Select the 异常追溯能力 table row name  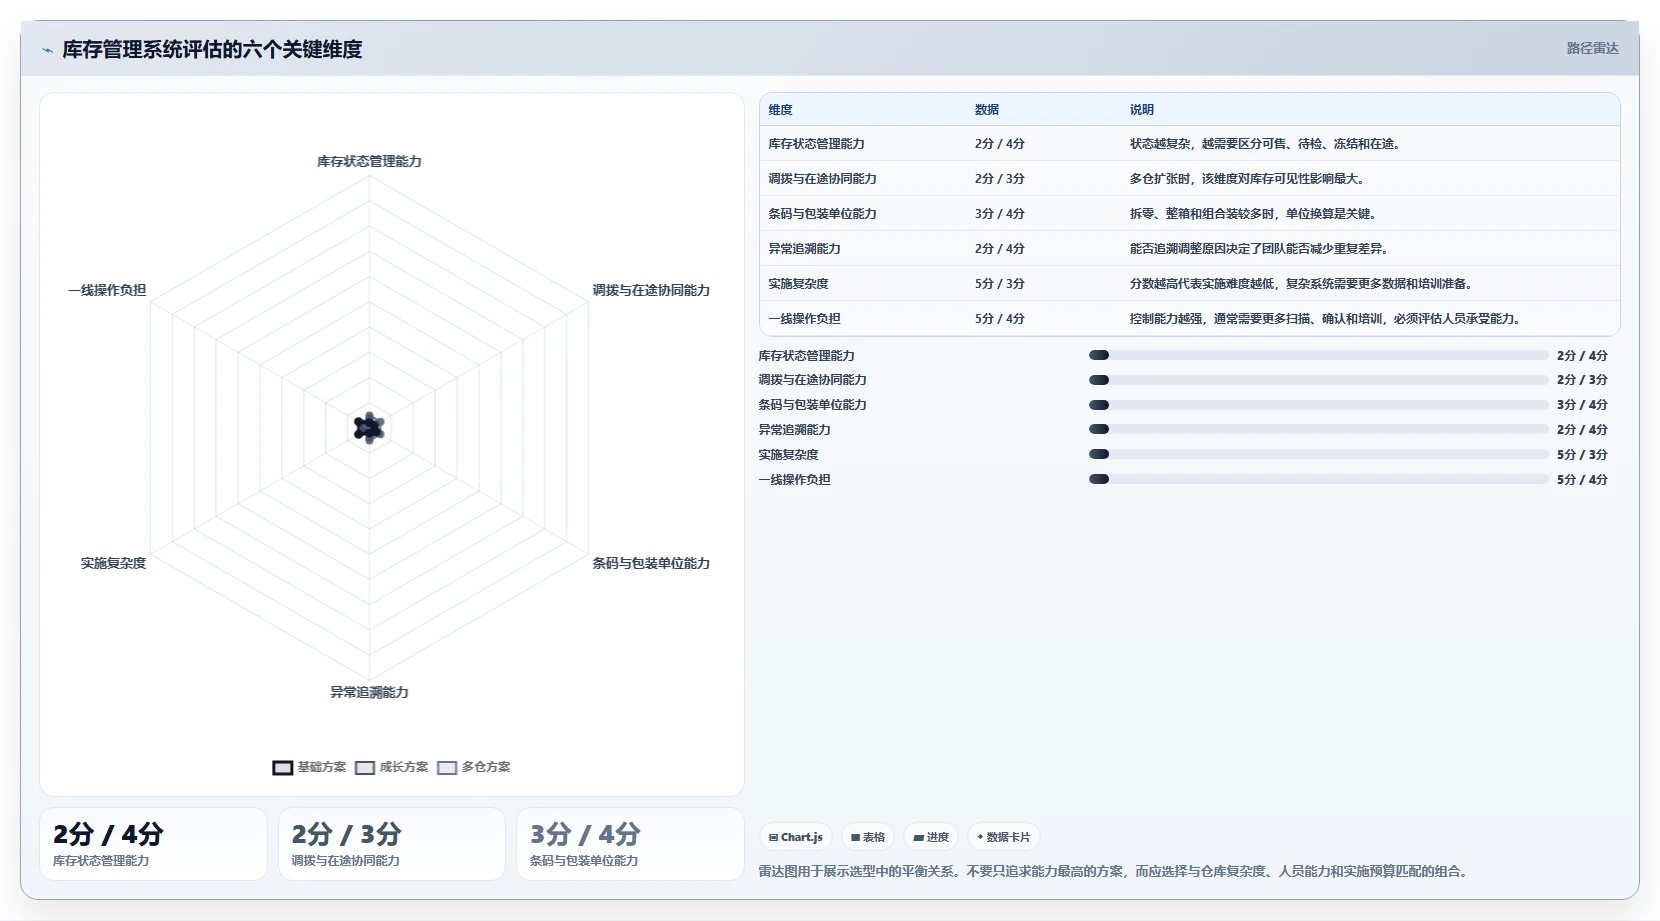click(x=804, y=249)
